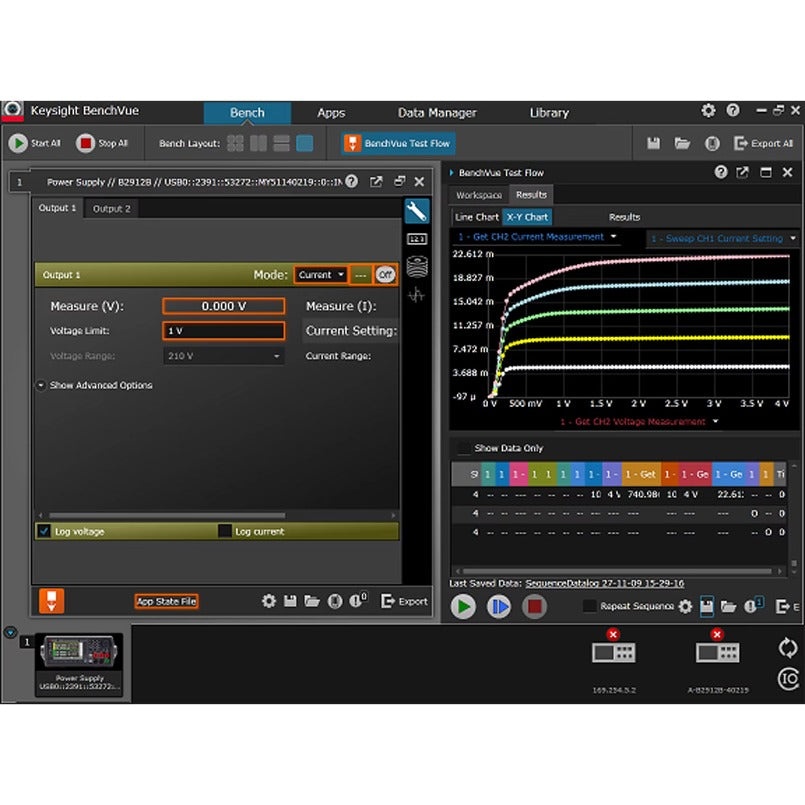Screen dimensions: 805x805
Task: Select X-Y Chart view
Action: 527,217
